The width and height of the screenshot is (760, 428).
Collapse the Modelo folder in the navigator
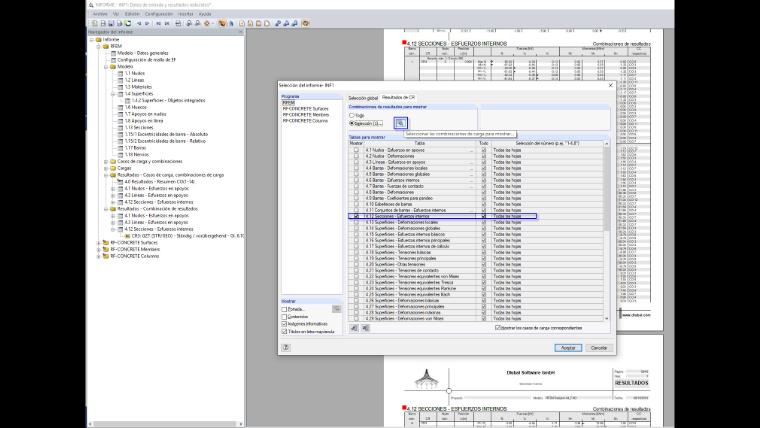click(106, 66)
